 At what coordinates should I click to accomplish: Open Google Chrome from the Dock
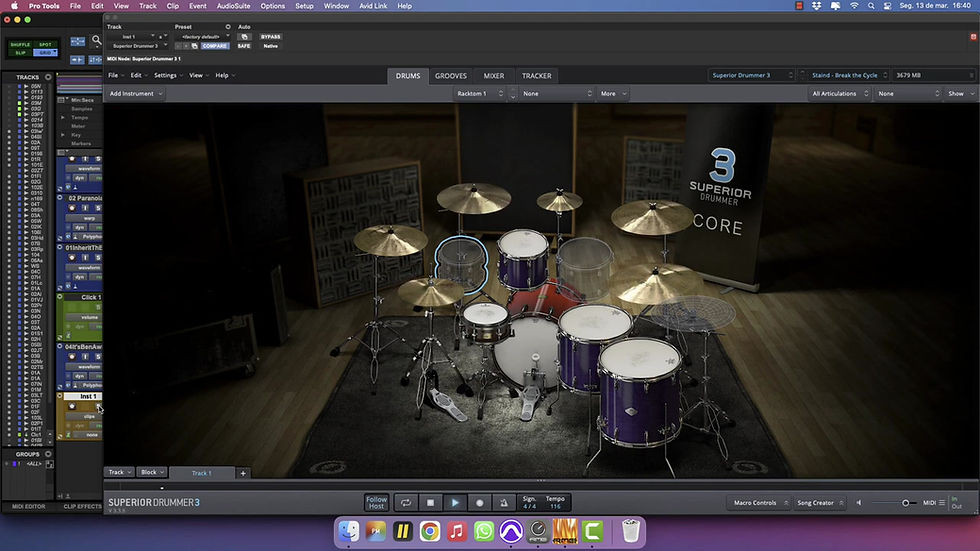tap(430, 532)
